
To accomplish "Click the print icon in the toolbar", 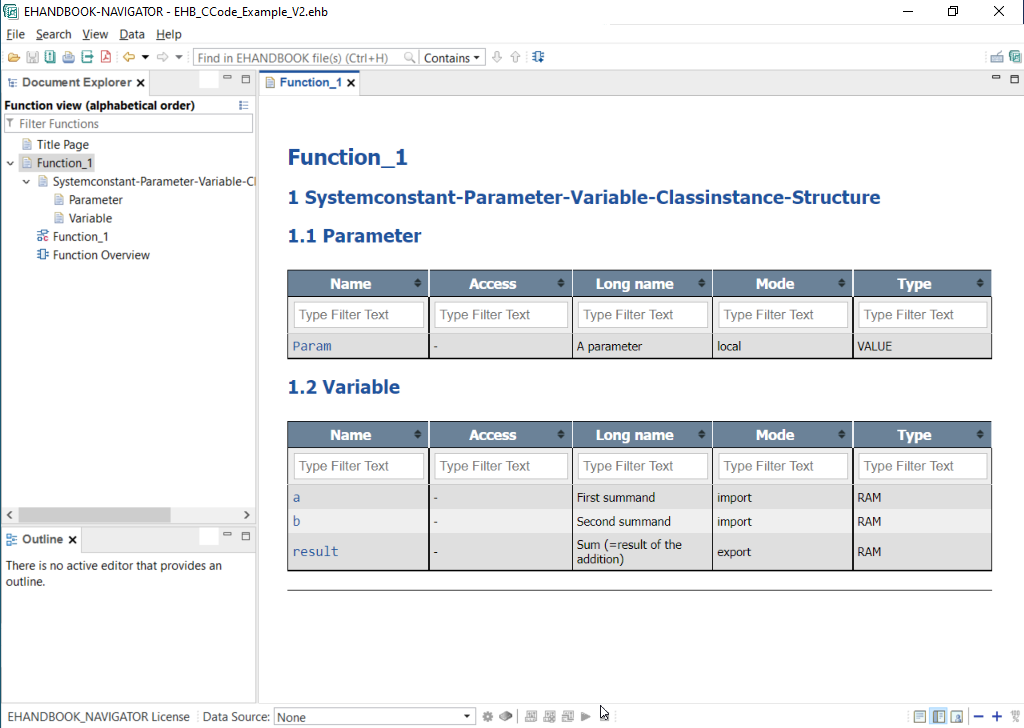I will click(x=68, y=58).
